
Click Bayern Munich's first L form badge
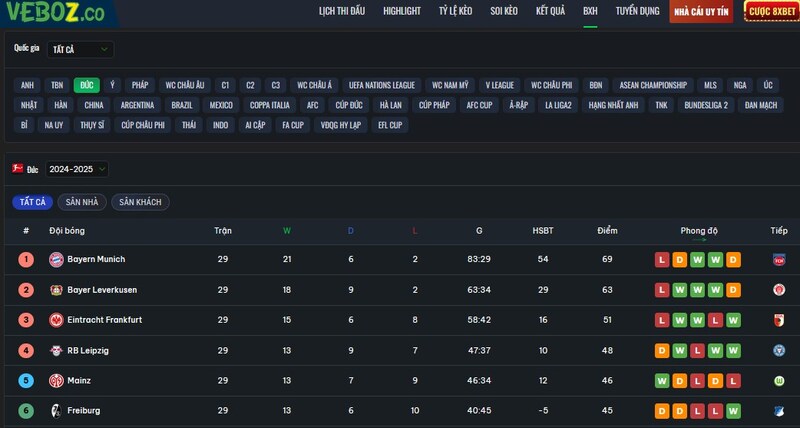(x=662, y=260)
